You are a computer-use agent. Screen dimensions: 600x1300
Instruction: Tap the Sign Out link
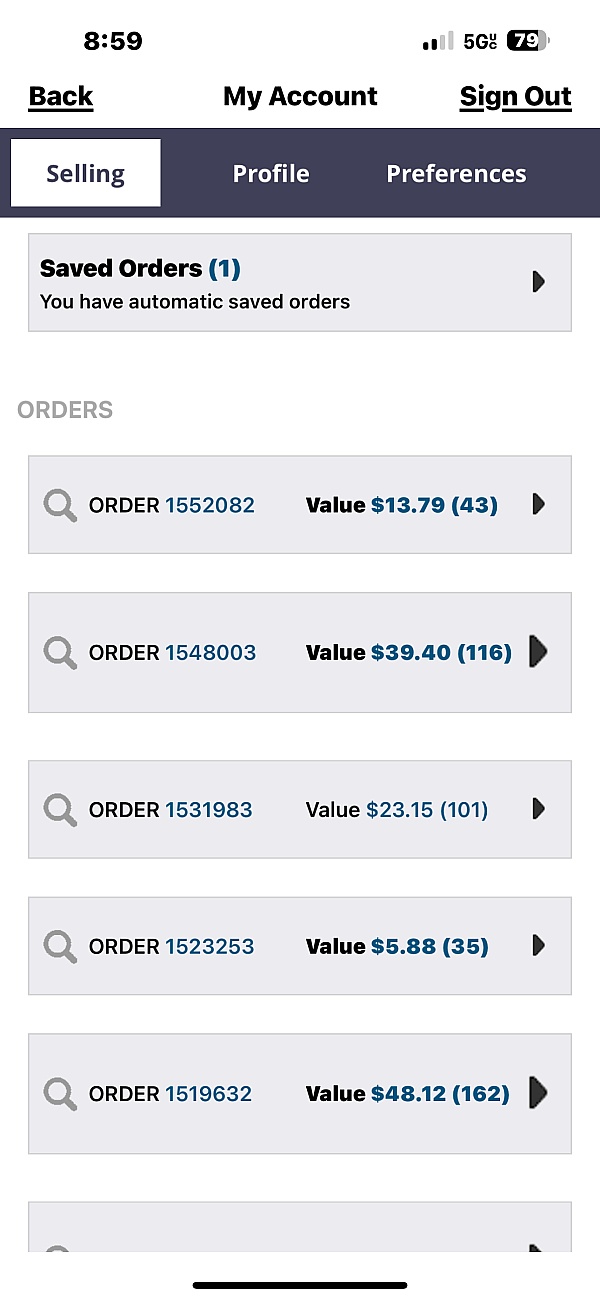point(515,96)
